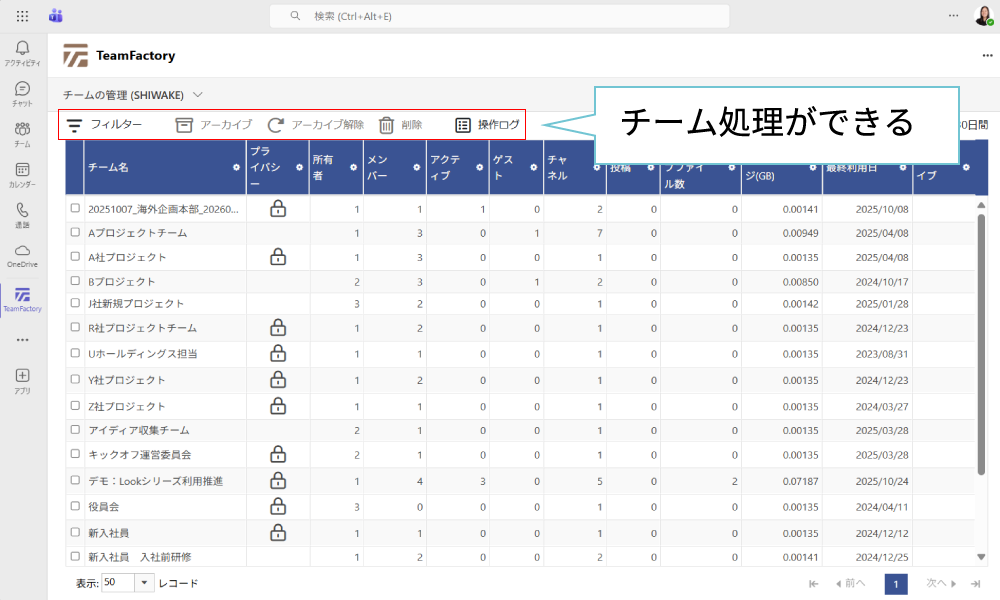Open the Activity bell in sidebar
Image resolution: width=1000 pixels, height=600 pixels.
22,48
